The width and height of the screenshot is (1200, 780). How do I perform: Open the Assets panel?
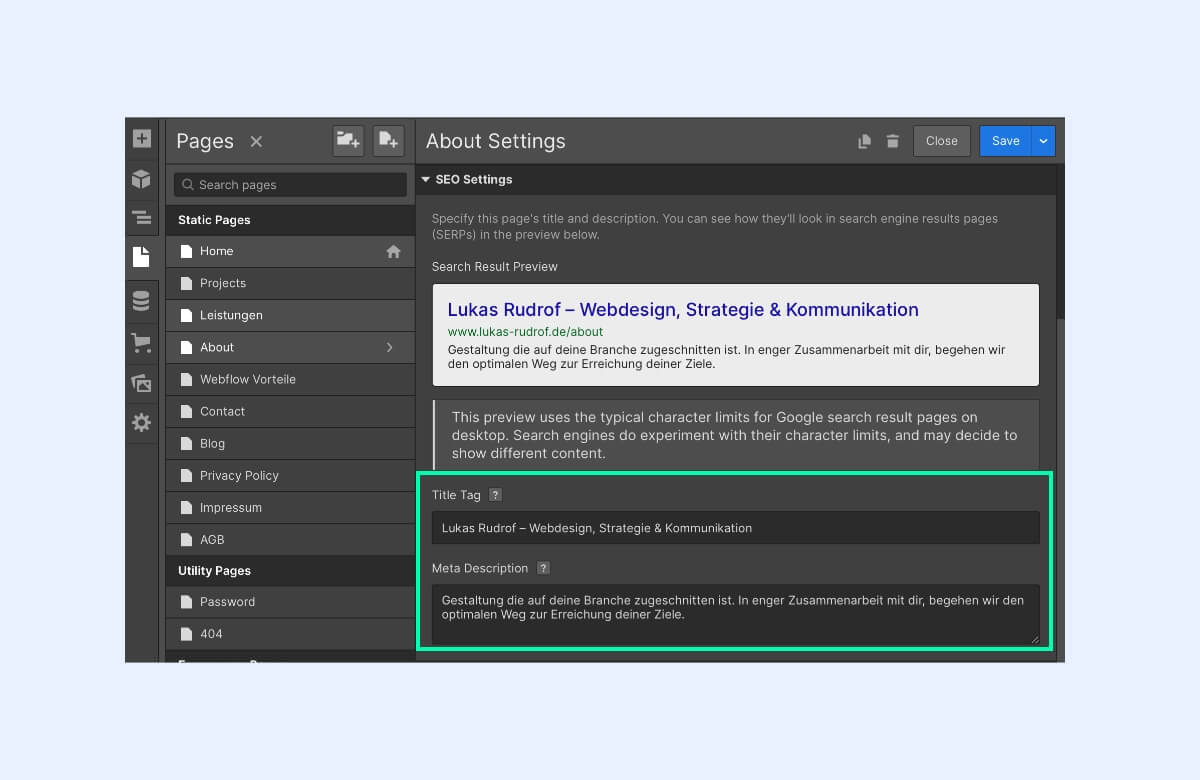click(x=141, y=381)
